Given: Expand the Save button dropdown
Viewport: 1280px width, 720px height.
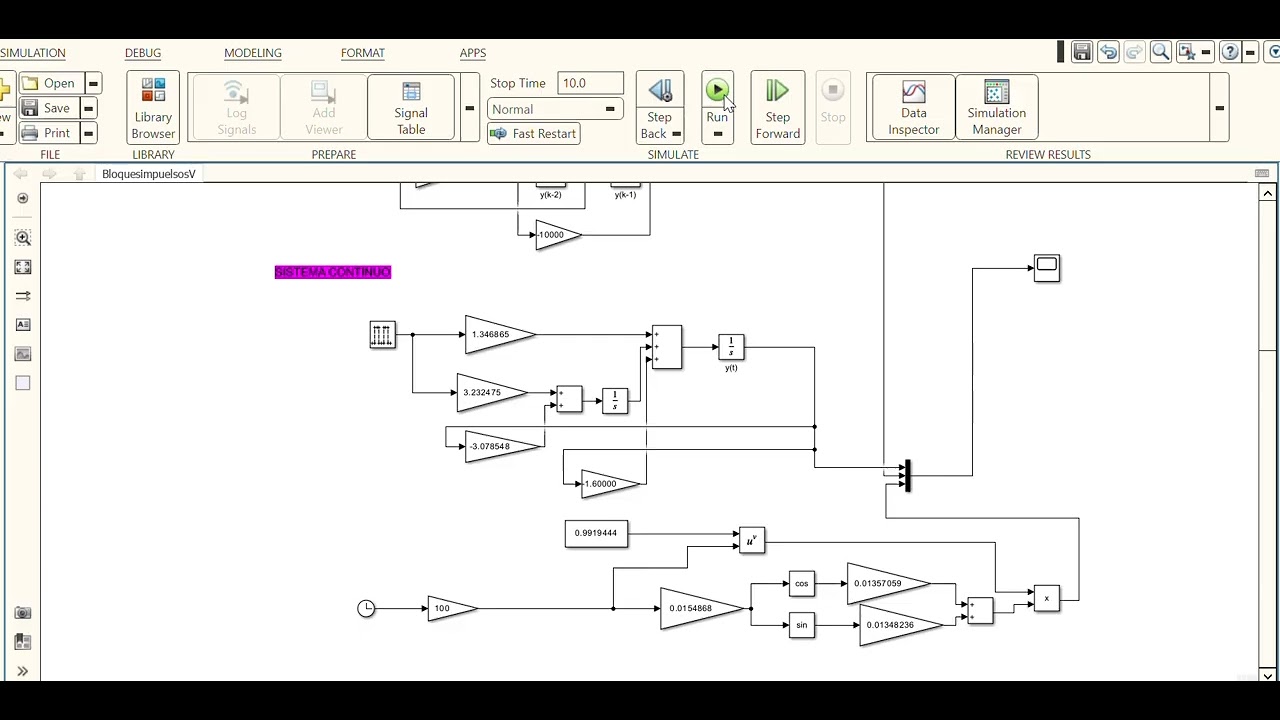Looking at the screenshot, I should point(89,108).
